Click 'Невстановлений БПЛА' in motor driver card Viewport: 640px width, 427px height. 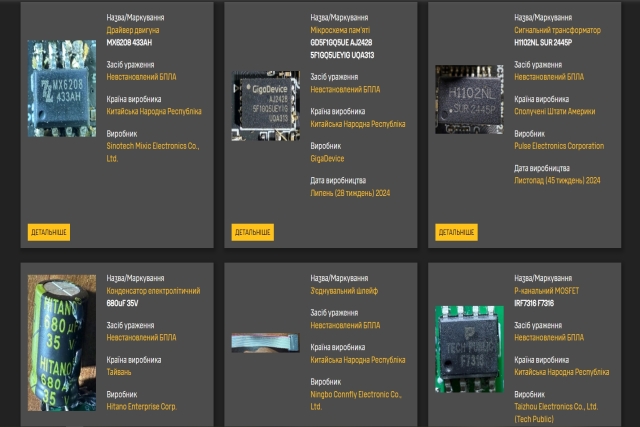(x=141, y=77)
